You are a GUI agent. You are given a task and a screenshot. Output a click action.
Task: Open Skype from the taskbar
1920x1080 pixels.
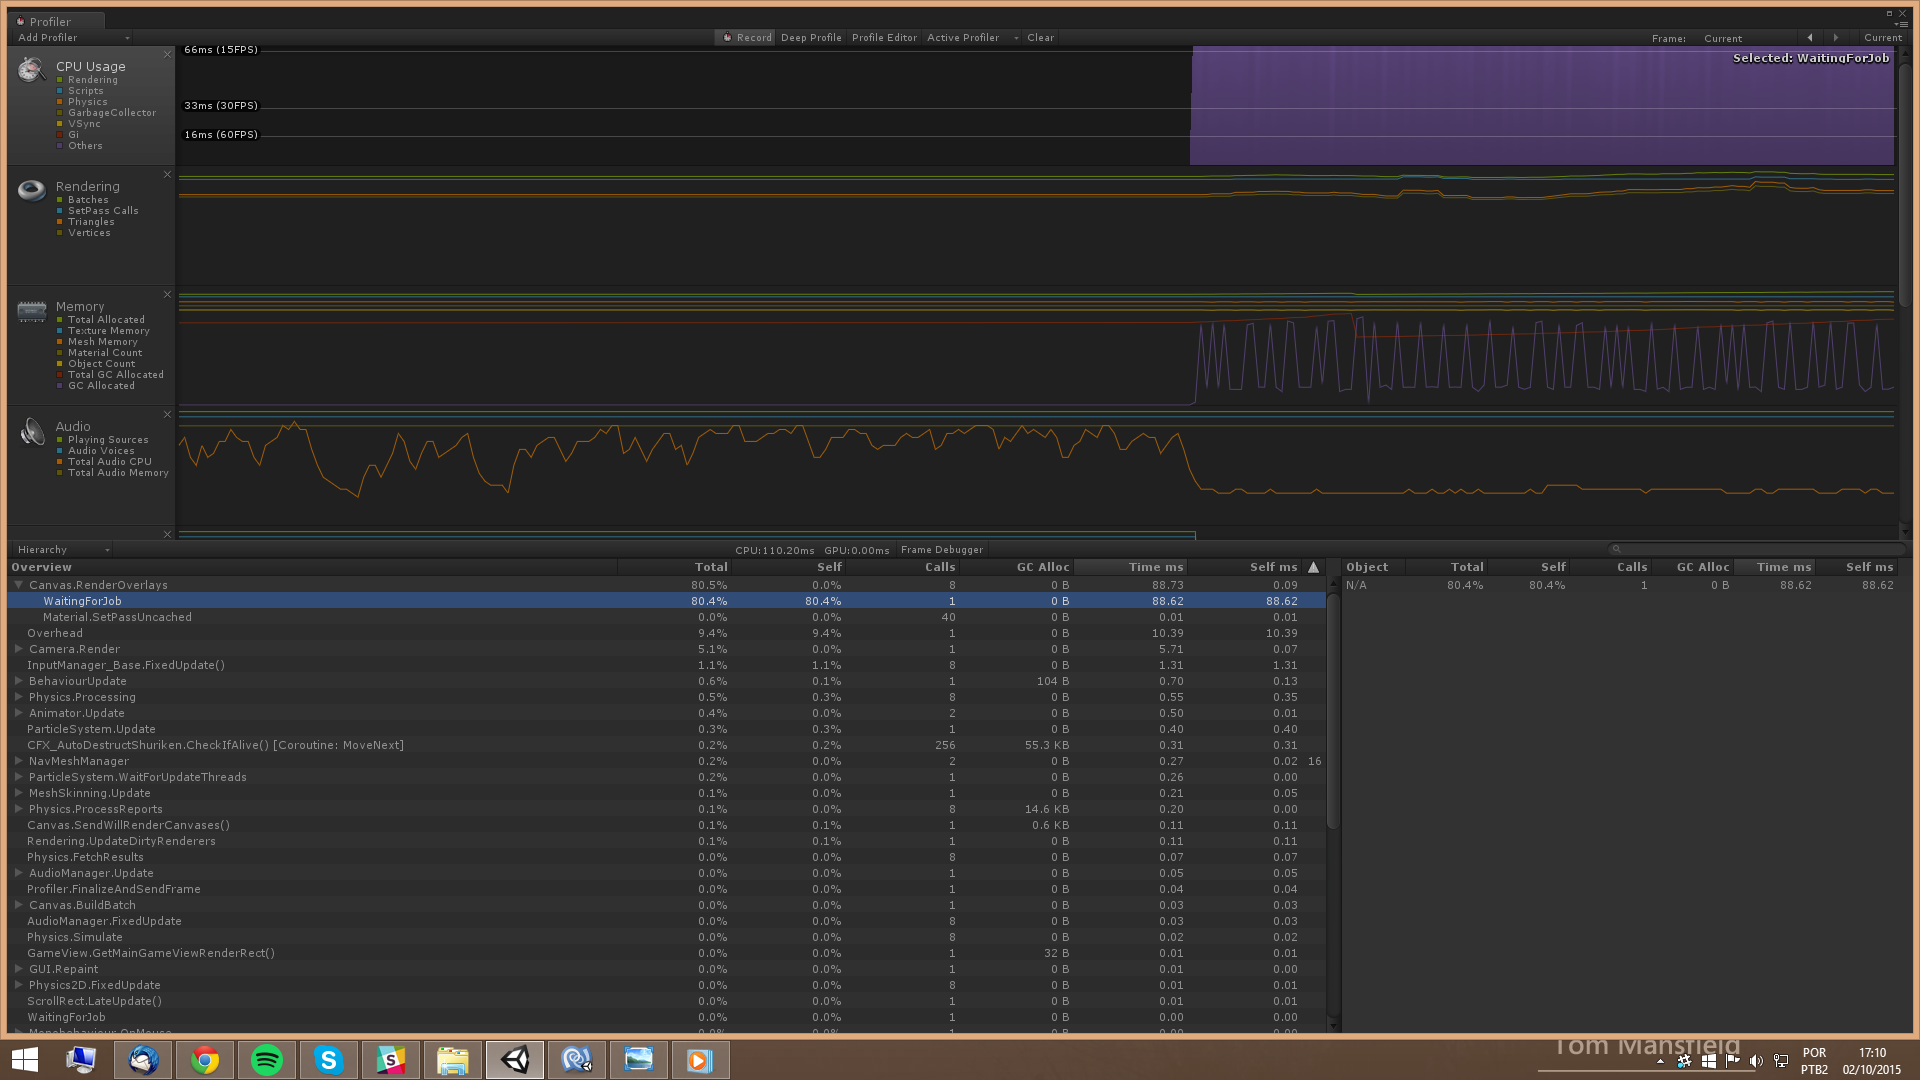[x=329, y=1060]
